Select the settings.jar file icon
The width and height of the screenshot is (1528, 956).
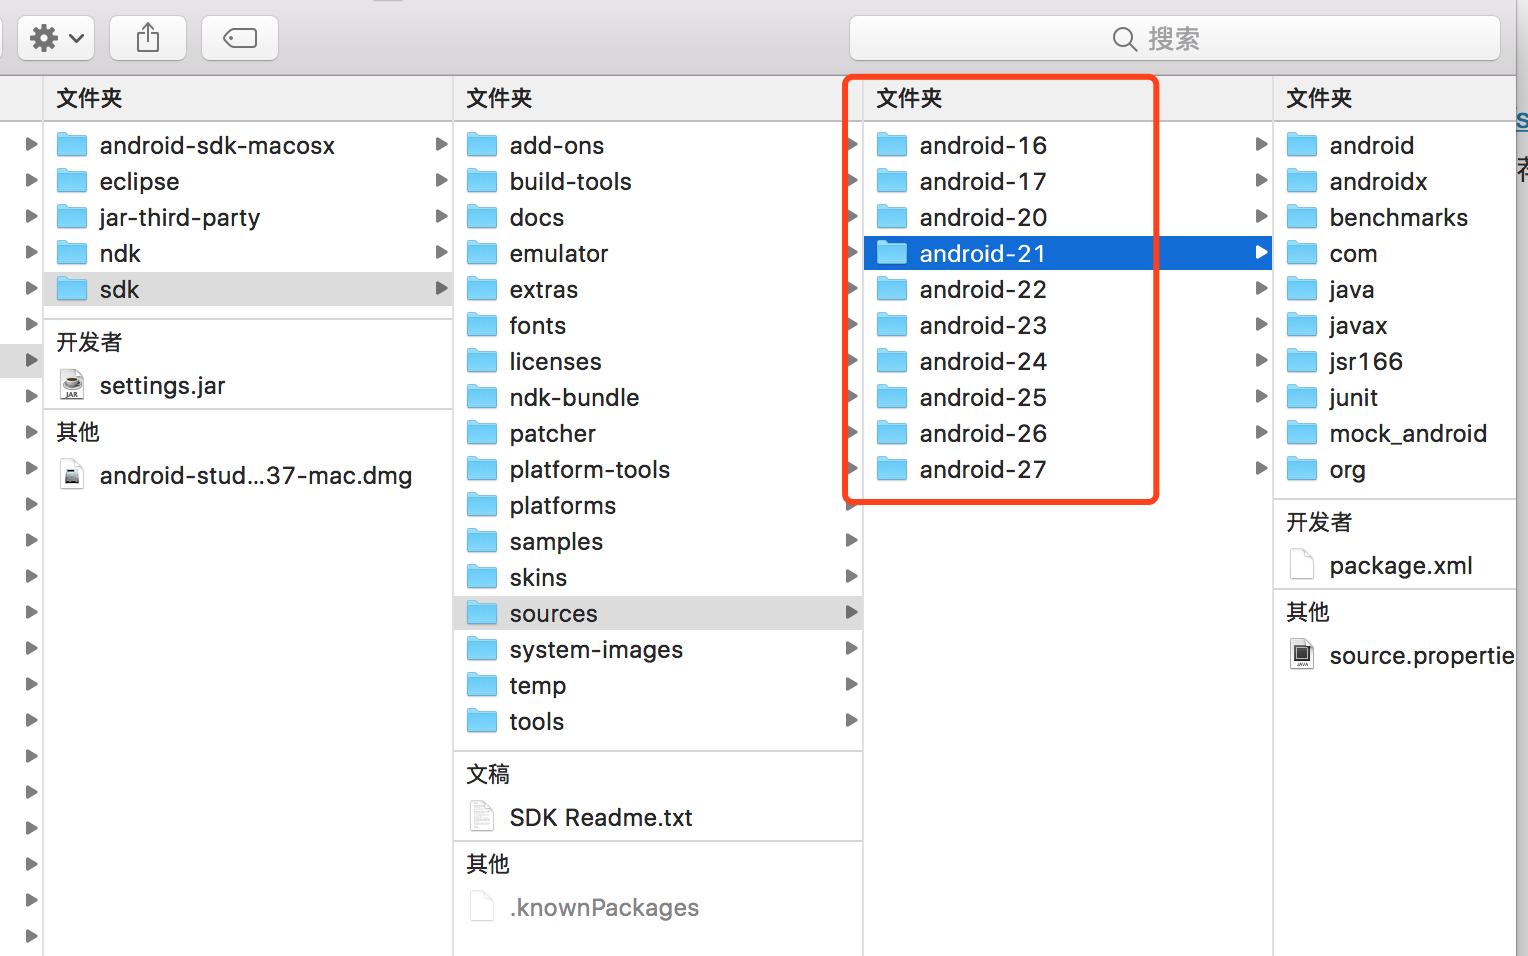(x=72, y=385)
